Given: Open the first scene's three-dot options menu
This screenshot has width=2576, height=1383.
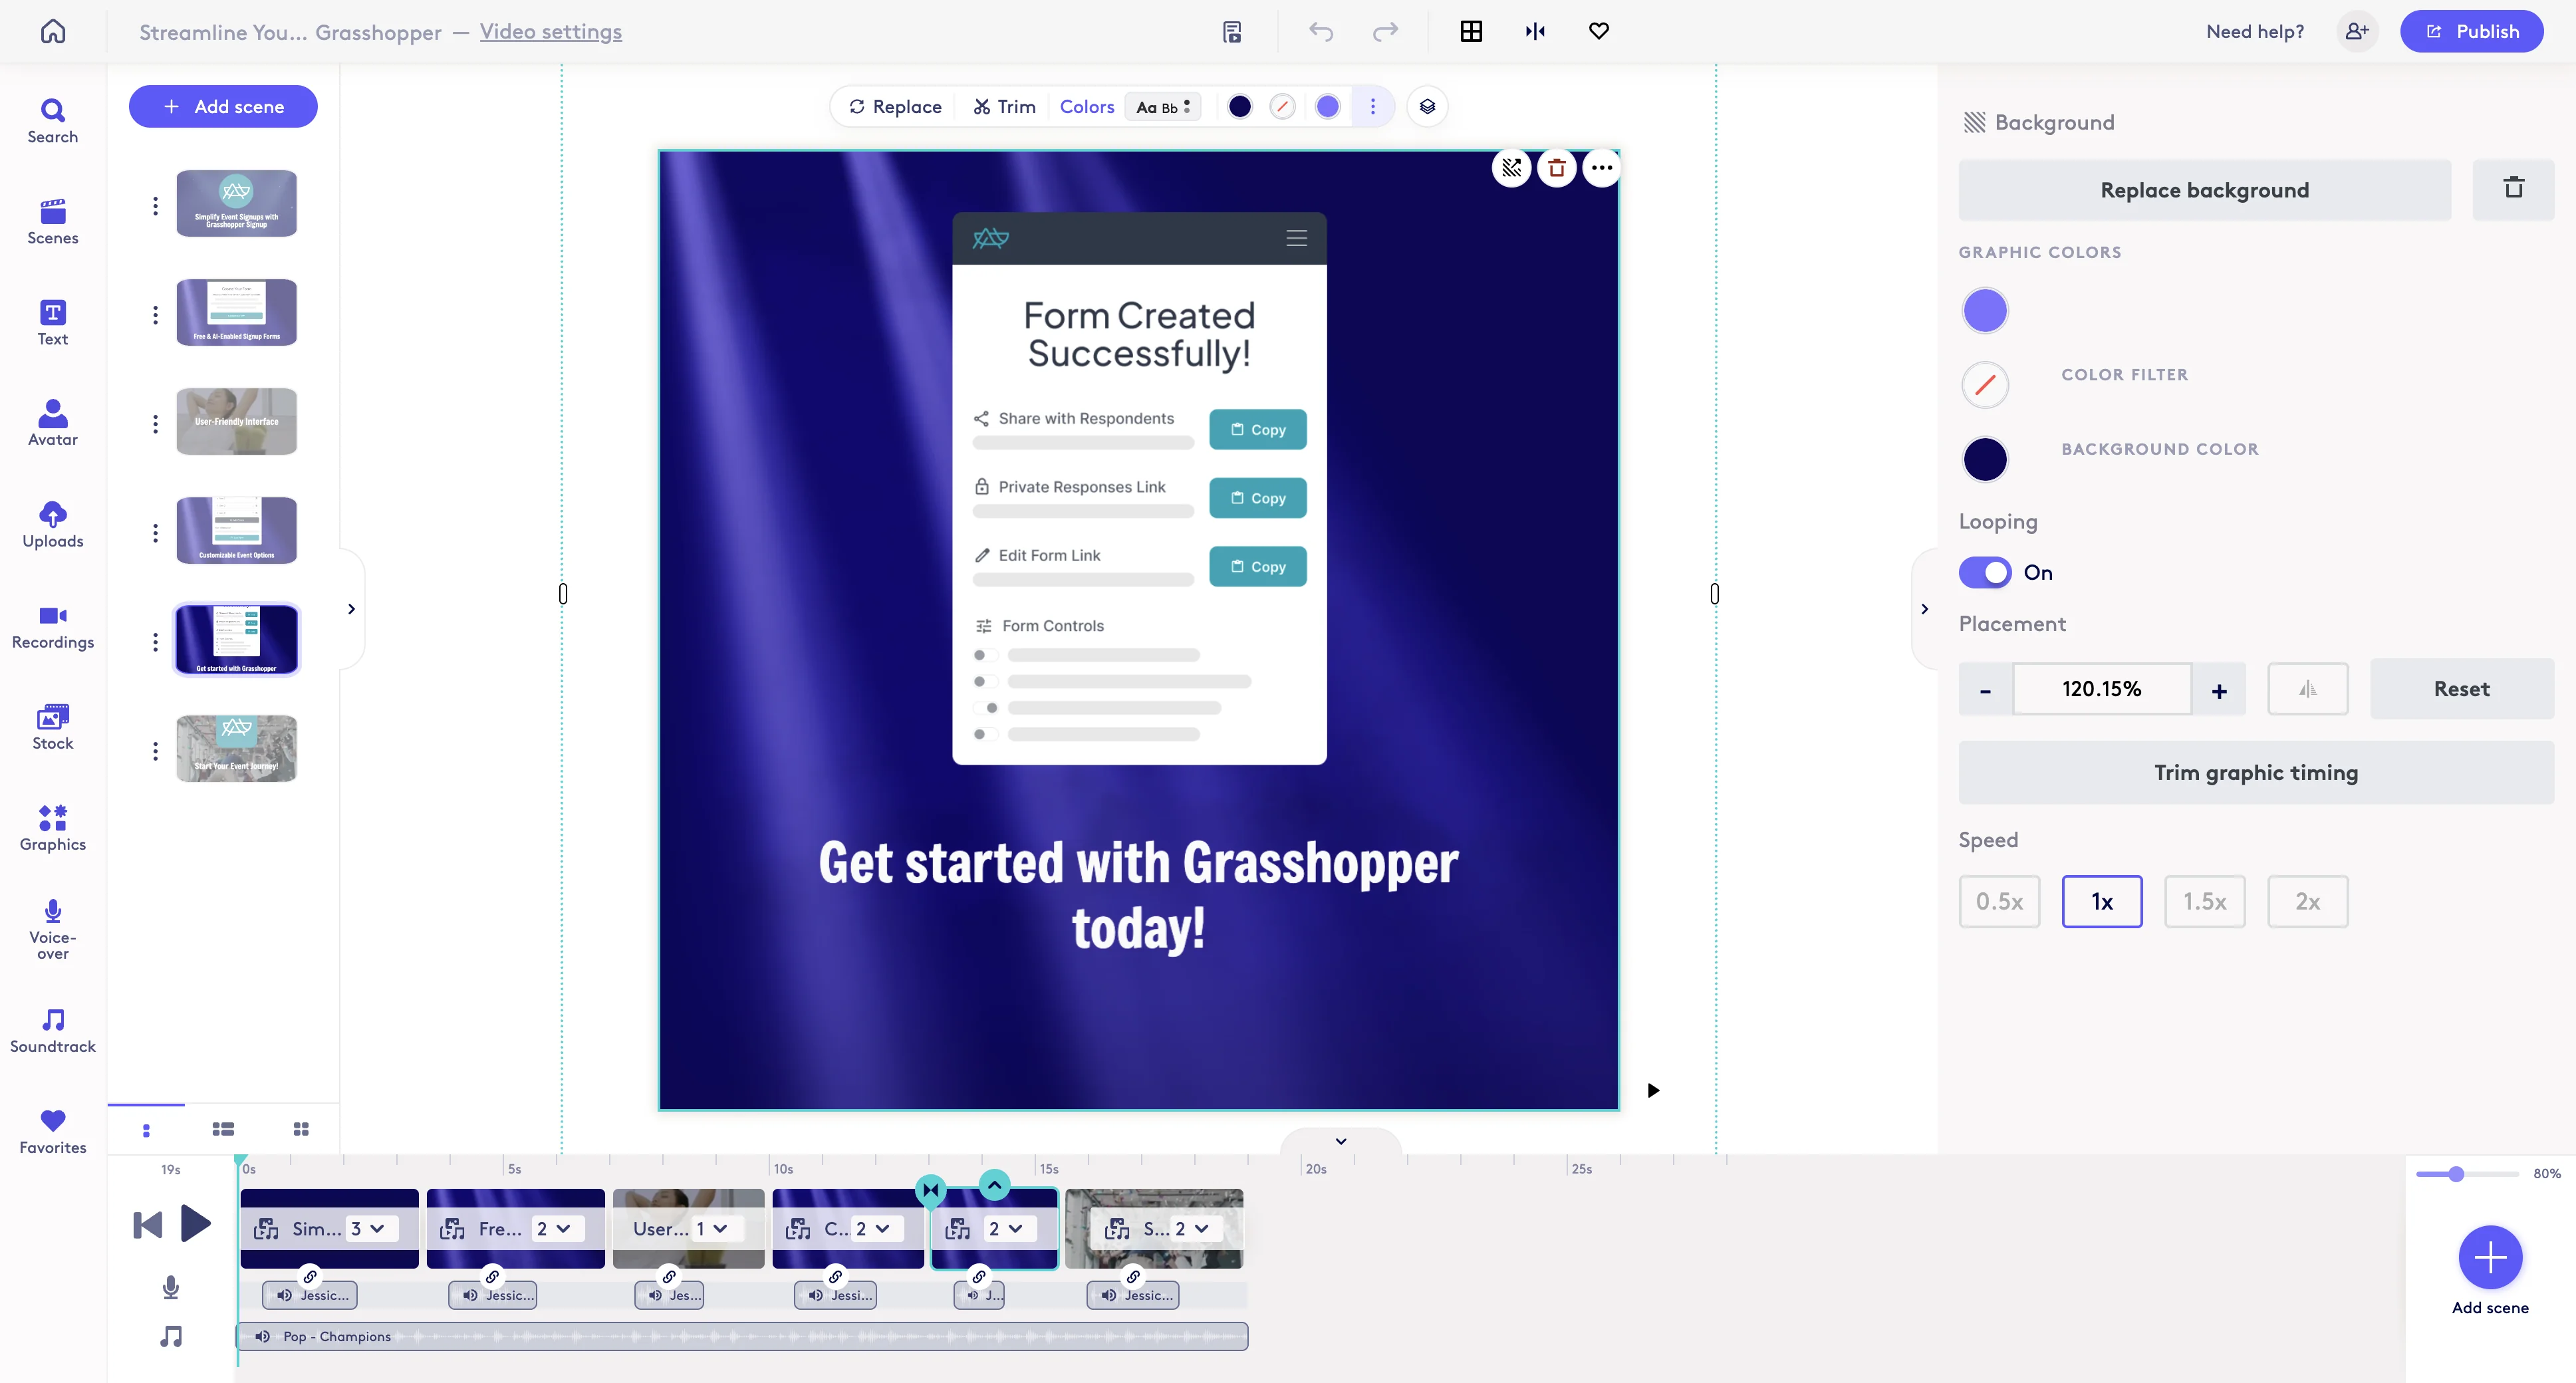Looking at the screenshot, I should (156, 206).
